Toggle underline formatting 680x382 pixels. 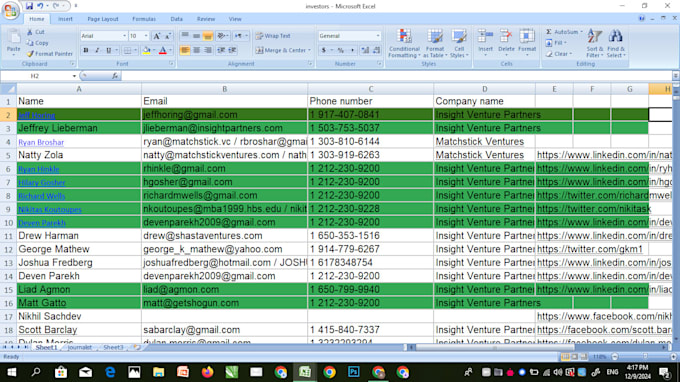108,50
